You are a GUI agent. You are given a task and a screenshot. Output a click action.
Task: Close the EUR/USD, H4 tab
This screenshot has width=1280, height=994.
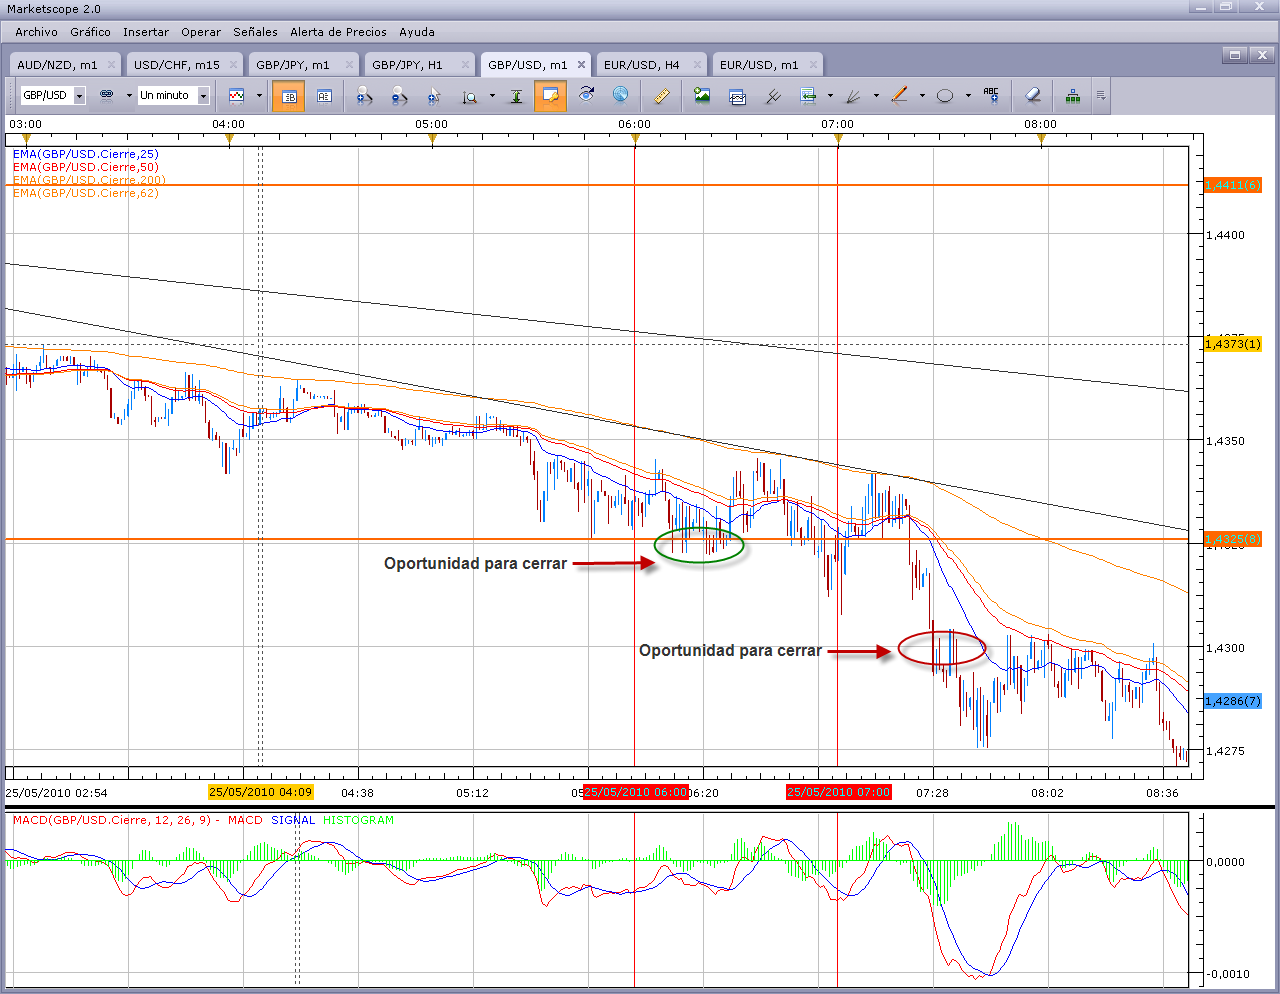click(x=697, y=65)
